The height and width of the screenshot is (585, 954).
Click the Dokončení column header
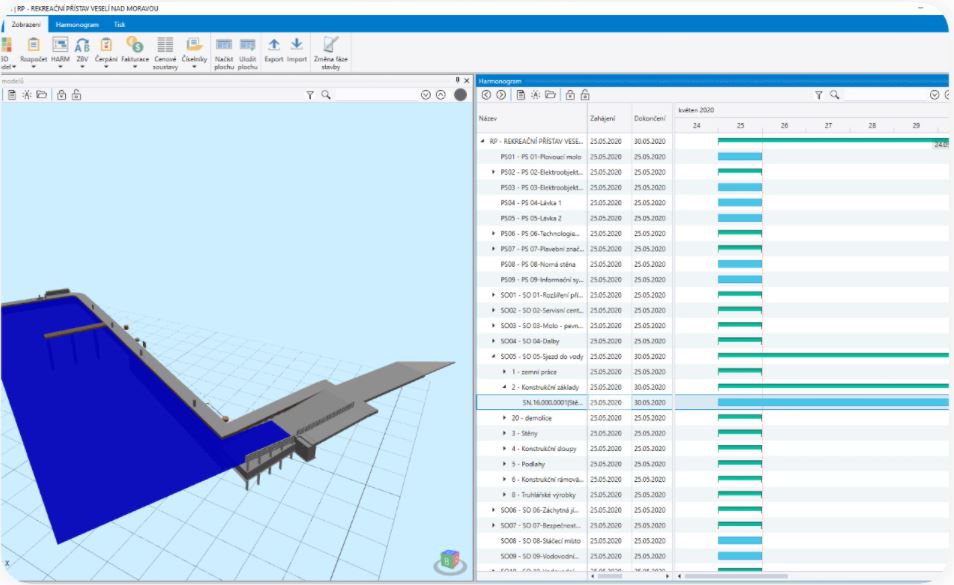[x=650, y=119]
